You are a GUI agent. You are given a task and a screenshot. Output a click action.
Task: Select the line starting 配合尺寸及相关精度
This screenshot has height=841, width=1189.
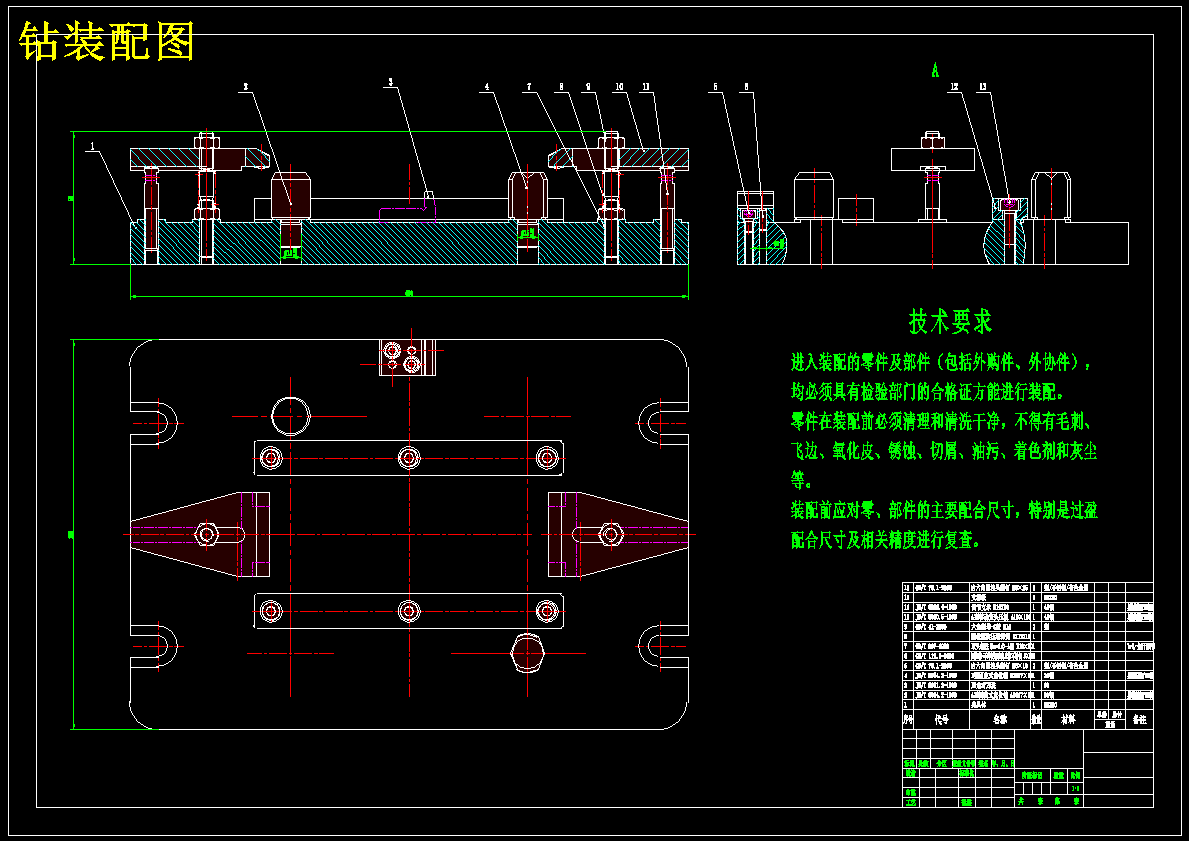[x=886, y=540]
